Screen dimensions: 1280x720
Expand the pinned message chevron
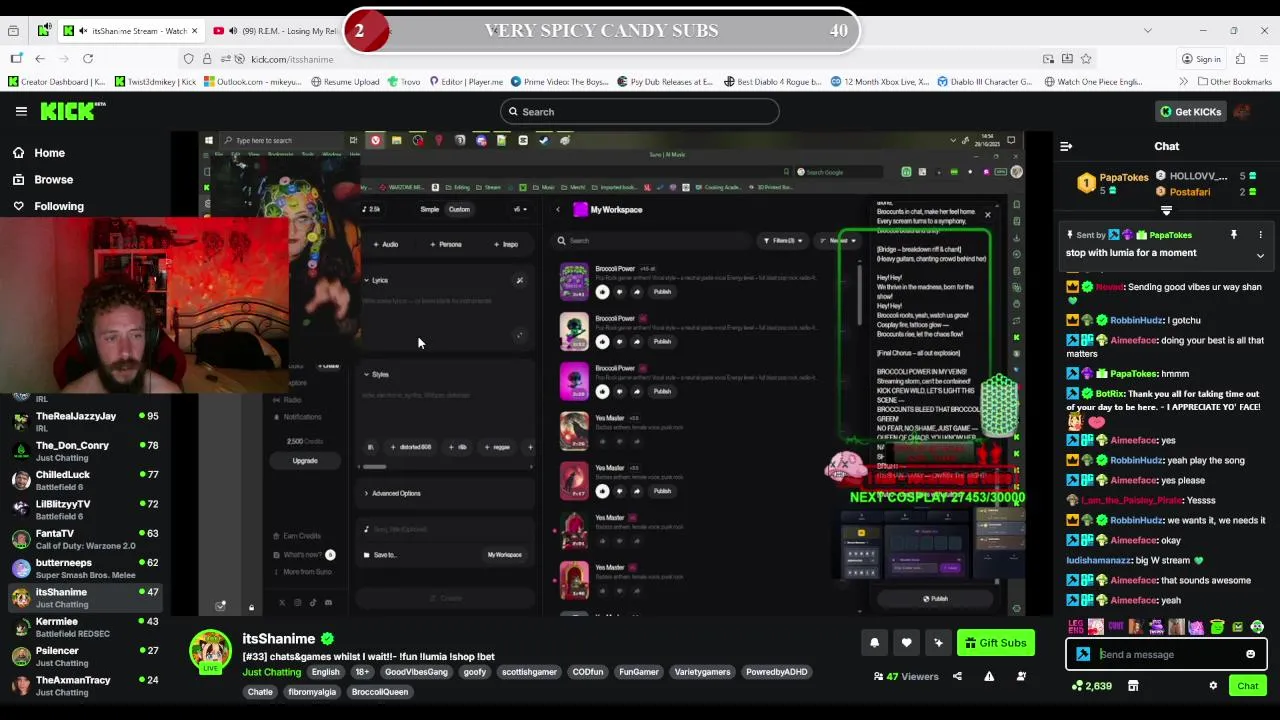tap(1260, 255)
